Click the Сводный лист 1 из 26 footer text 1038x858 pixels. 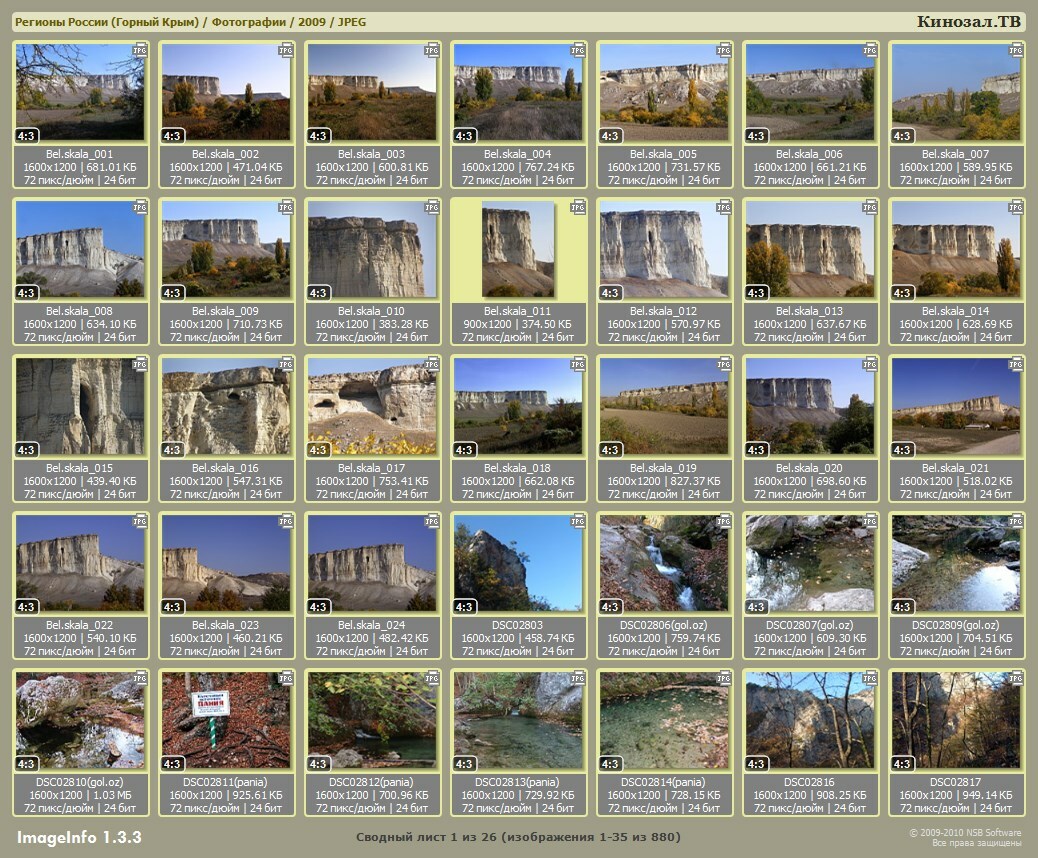(x=518, y=836)
